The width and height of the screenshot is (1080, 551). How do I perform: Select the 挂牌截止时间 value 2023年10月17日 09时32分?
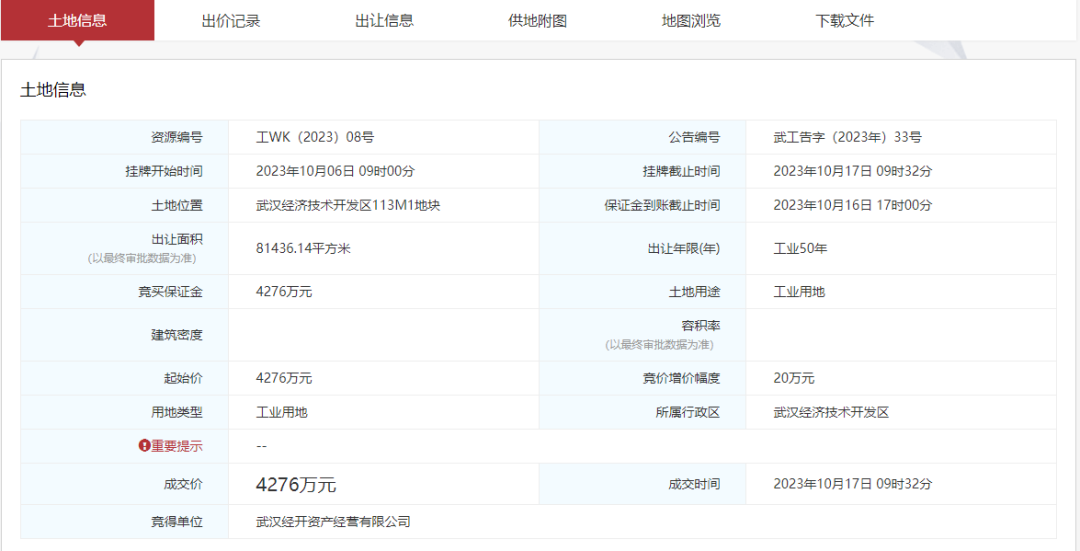click(x=853, y=171)
